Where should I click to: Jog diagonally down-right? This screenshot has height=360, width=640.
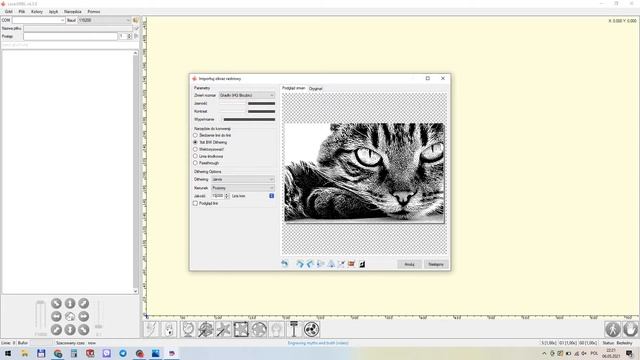[x=84, y=329]
